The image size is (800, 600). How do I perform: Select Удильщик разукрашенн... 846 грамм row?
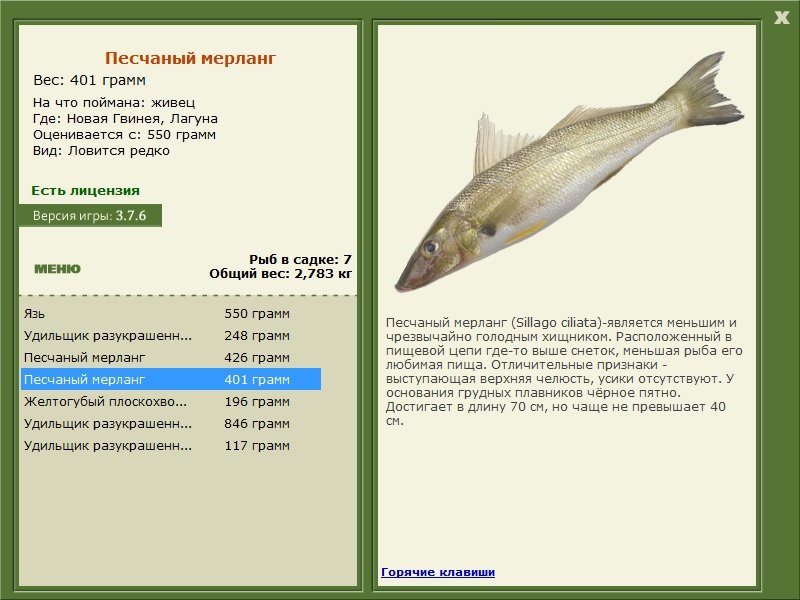click(x=171, y=423)
